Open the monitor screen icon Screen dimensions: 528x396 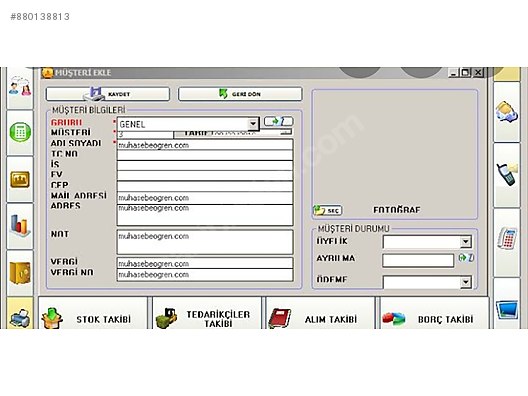click(507, 309)
